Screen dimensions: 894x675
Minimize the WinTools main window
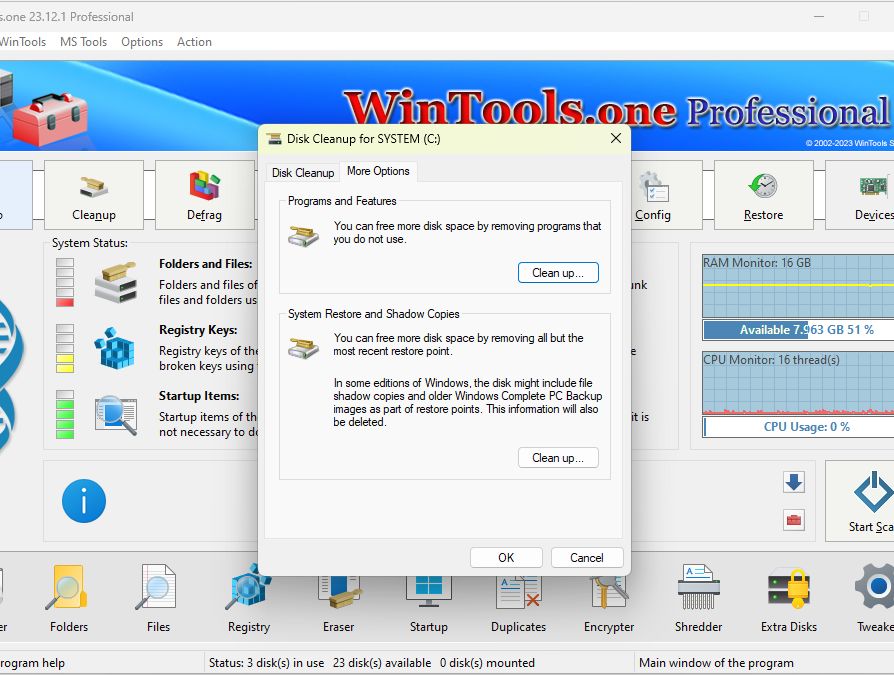coord(819,17)
